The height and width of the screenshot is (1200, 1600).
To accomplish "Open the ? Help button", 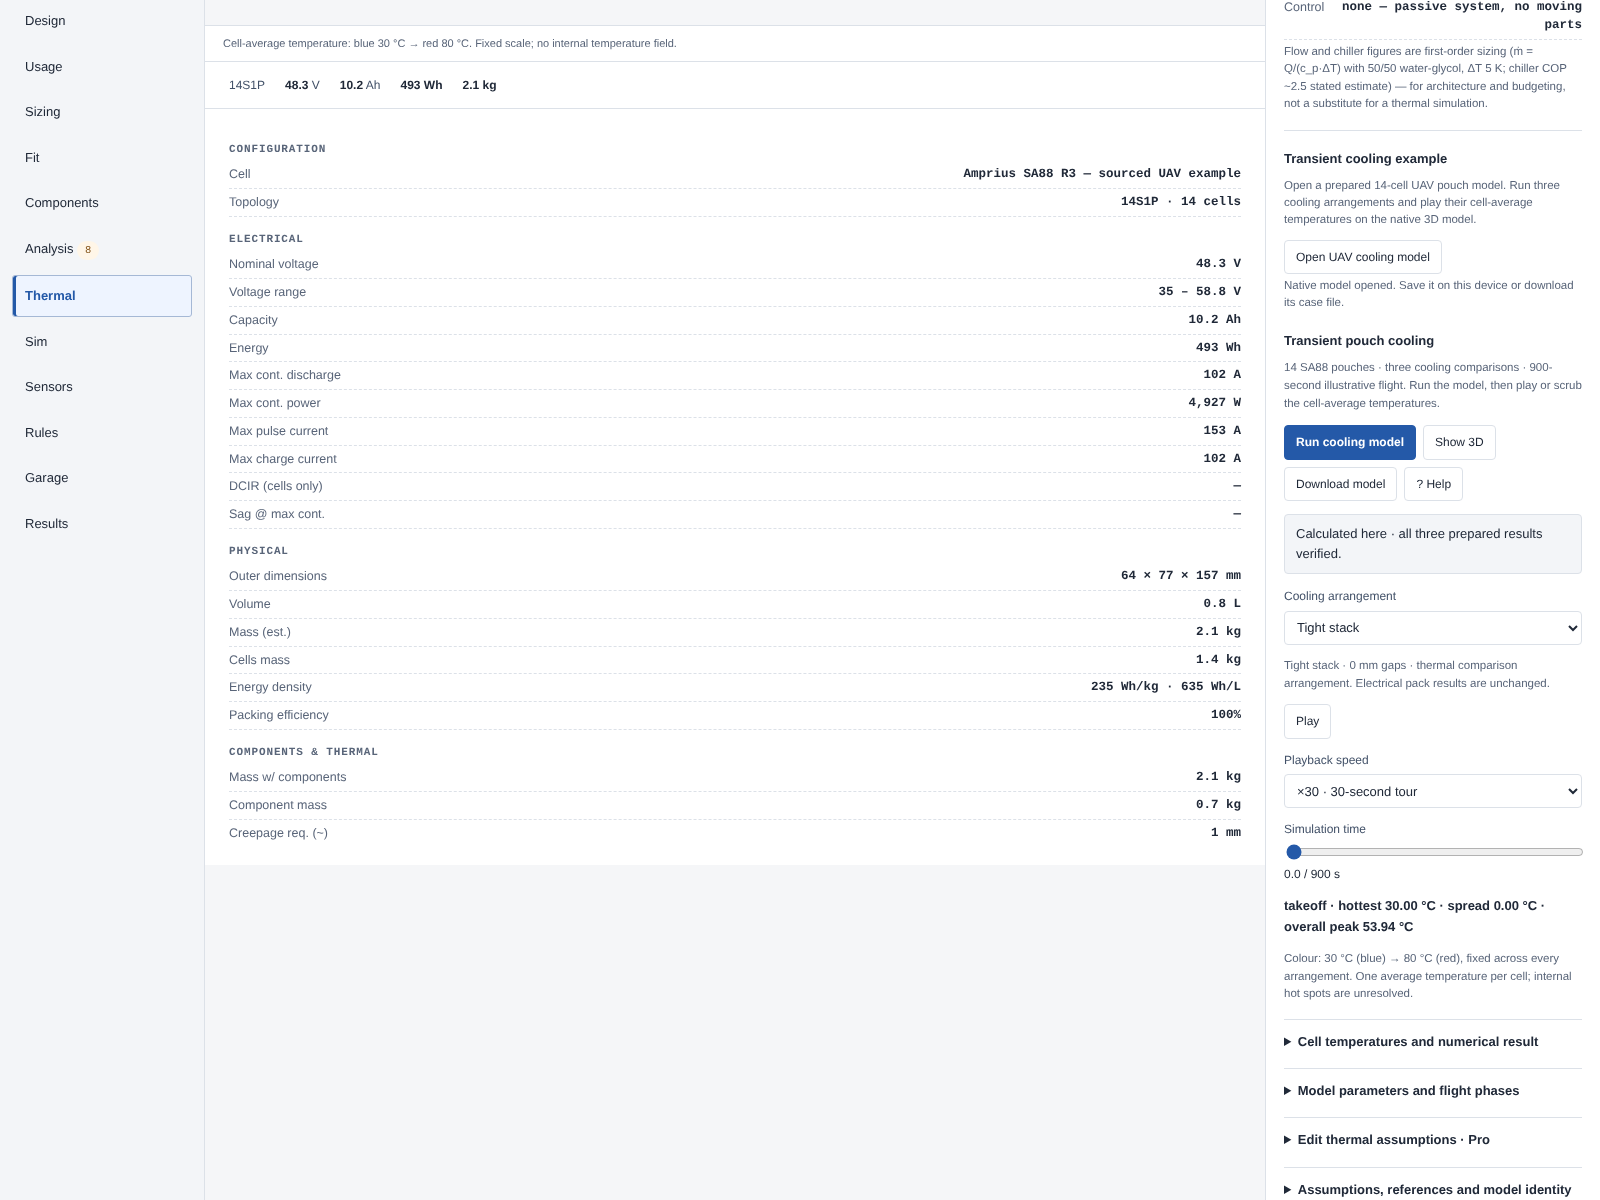I will coord(1433,484).
